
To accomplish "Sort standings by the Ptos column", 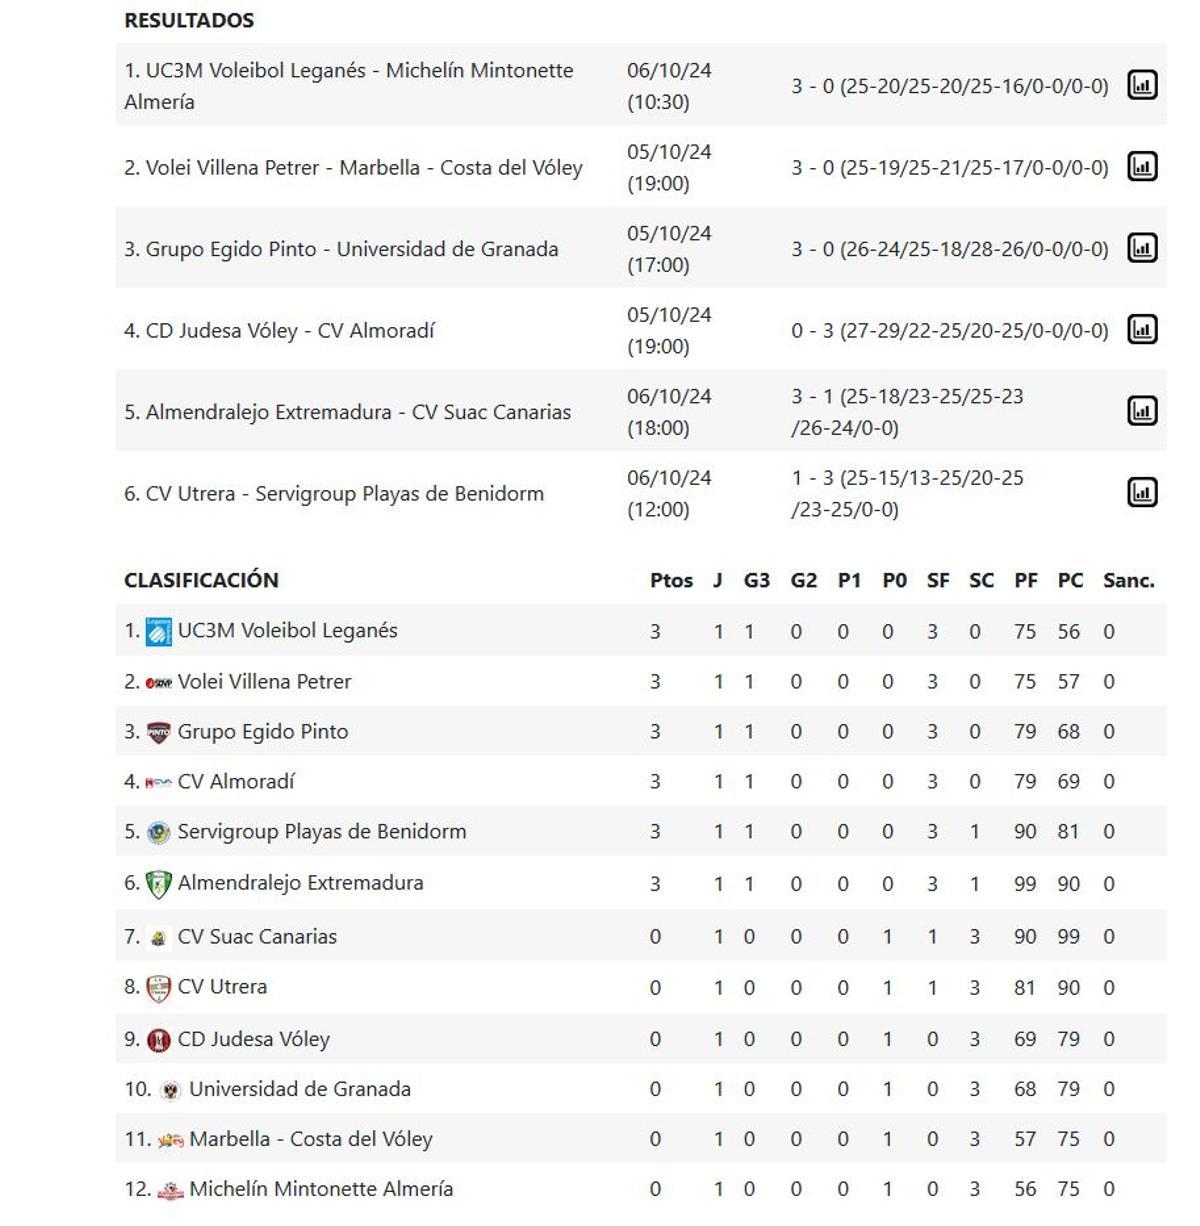I will click(673, 580).
